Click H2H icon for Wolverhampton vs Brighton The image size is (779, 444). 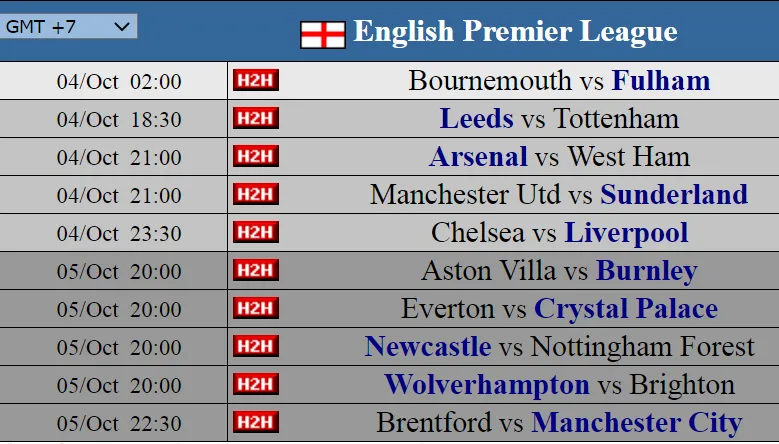pos(255,384)
